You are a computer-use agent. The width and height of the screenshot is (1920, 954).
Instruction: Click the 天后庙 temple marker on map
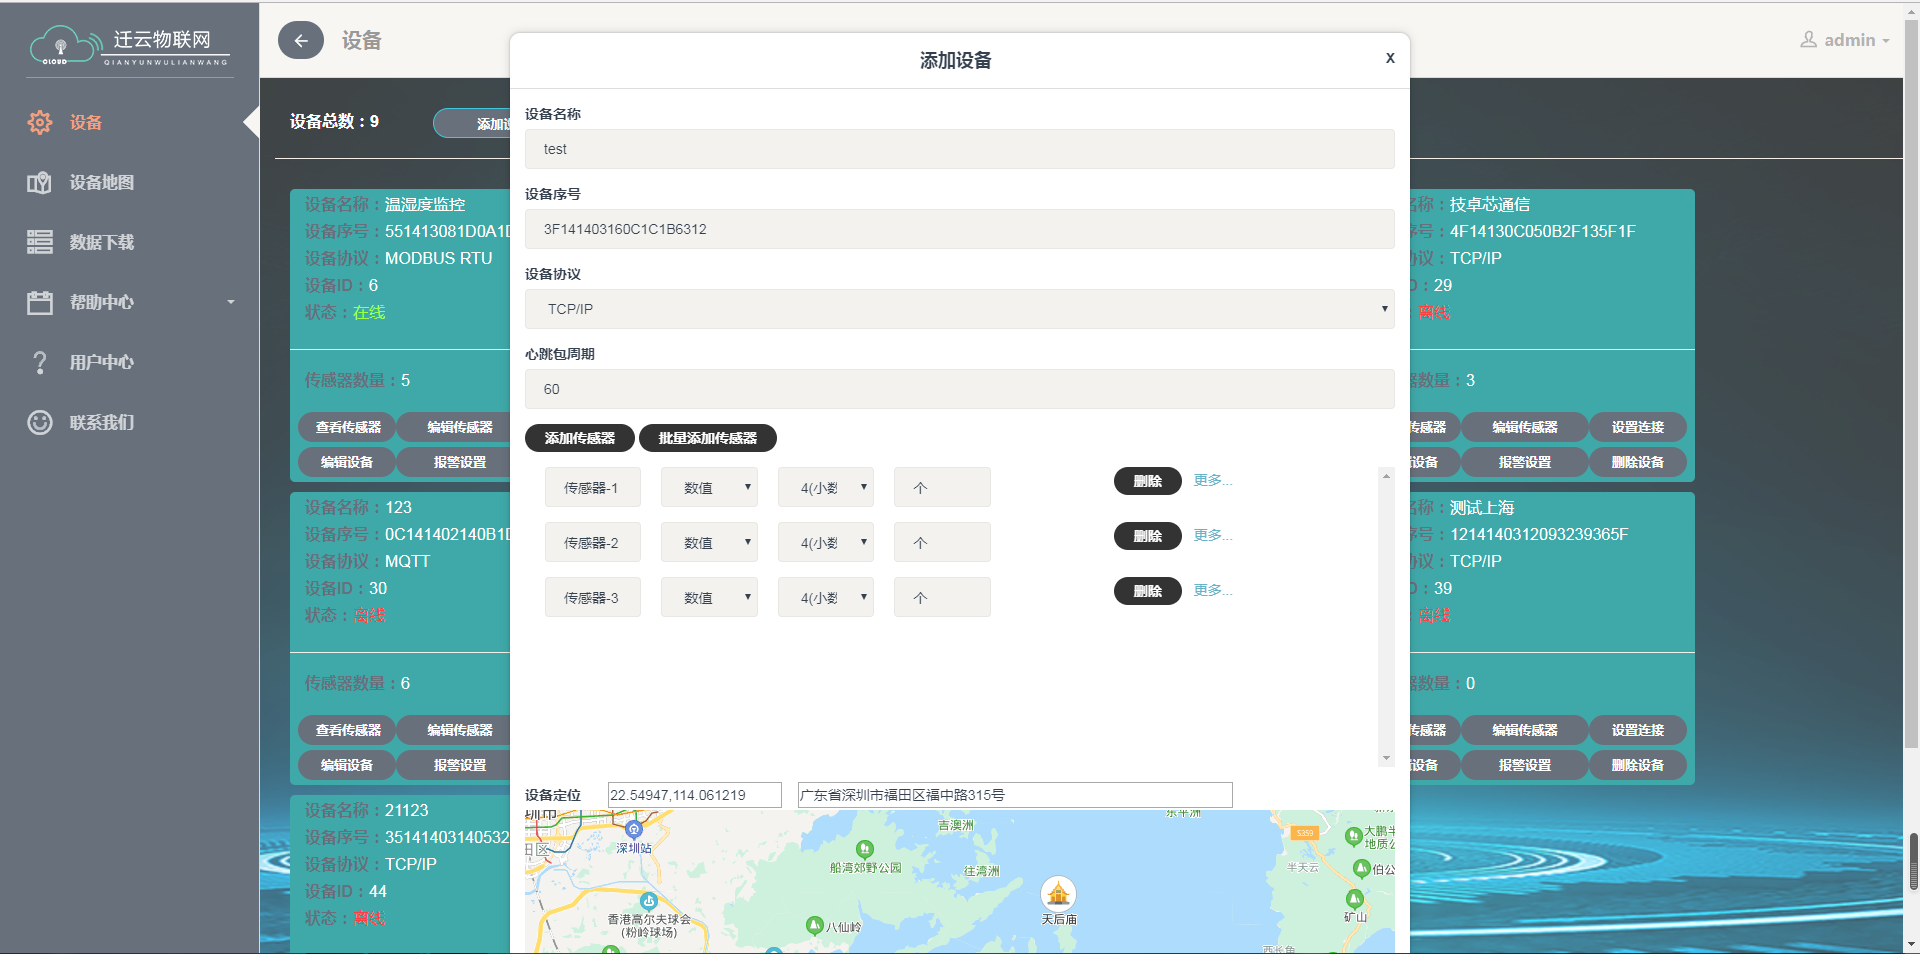pos(1058,892)
